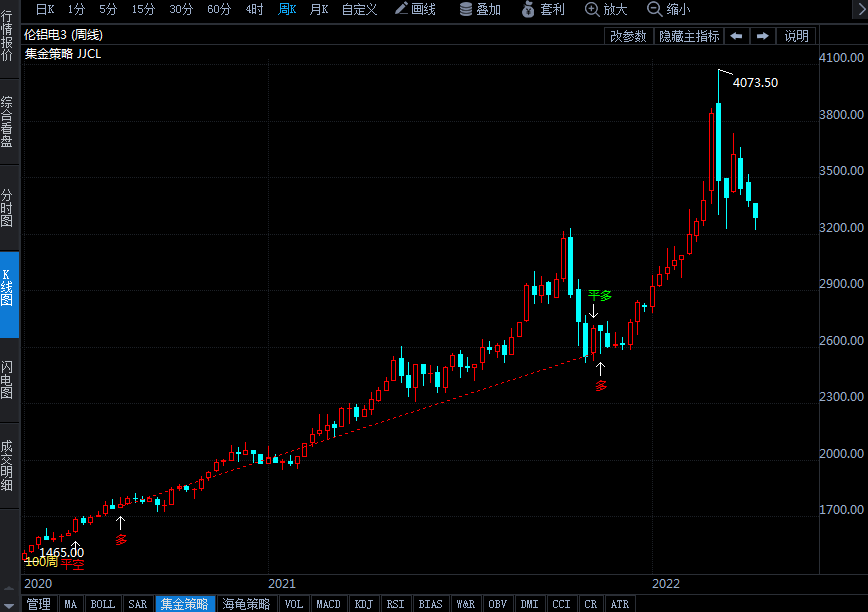Select the W&R indicator tab

click(466, 604)
